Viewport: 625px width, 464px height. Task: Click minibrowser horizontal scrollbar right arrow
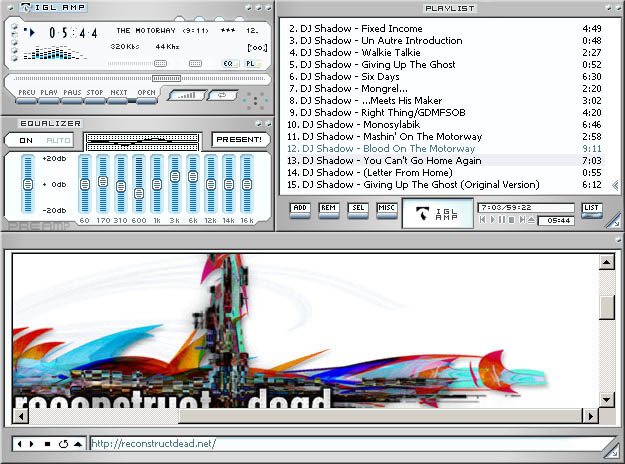coord(590,417)
